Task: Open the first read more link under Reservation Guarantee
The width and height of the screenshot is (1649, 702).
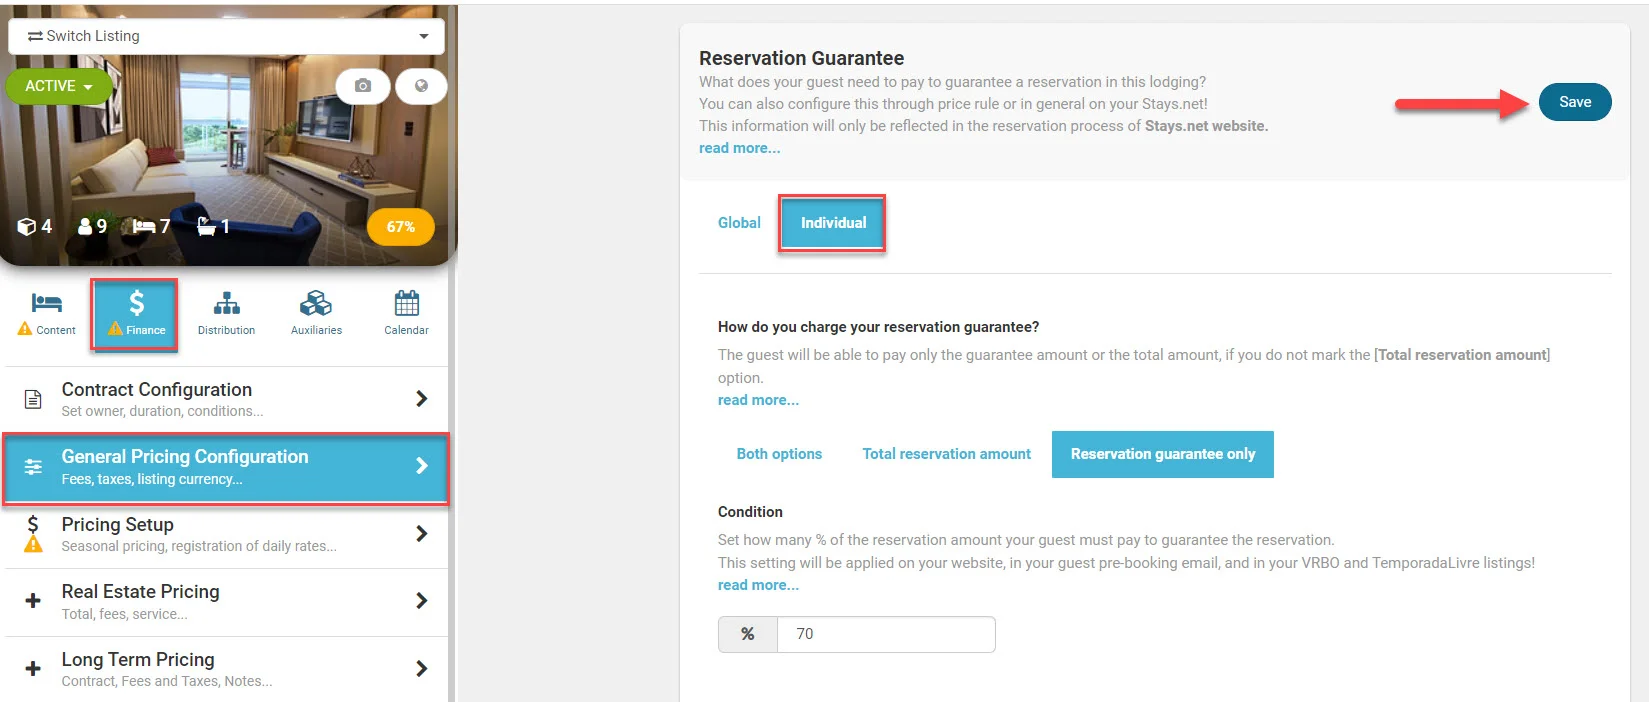Action: click(739, 148)
